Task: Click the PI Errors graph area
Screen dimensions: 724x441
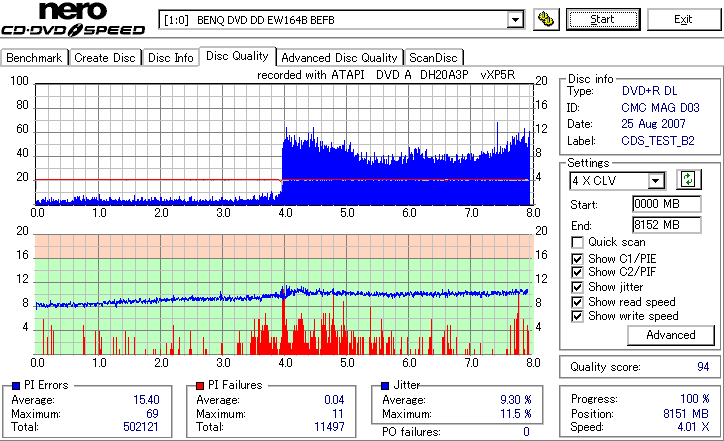Action: [x=284, y=144]
